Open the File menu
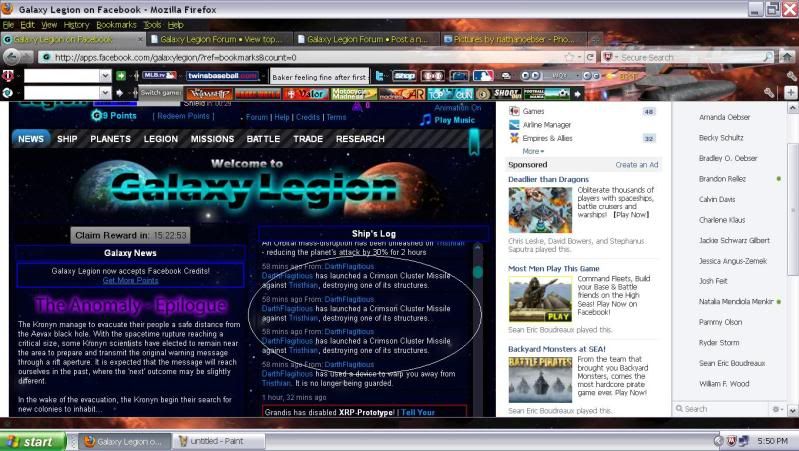Image resolution: width=799 pixels, height=451 pixels. coord(8,24)
